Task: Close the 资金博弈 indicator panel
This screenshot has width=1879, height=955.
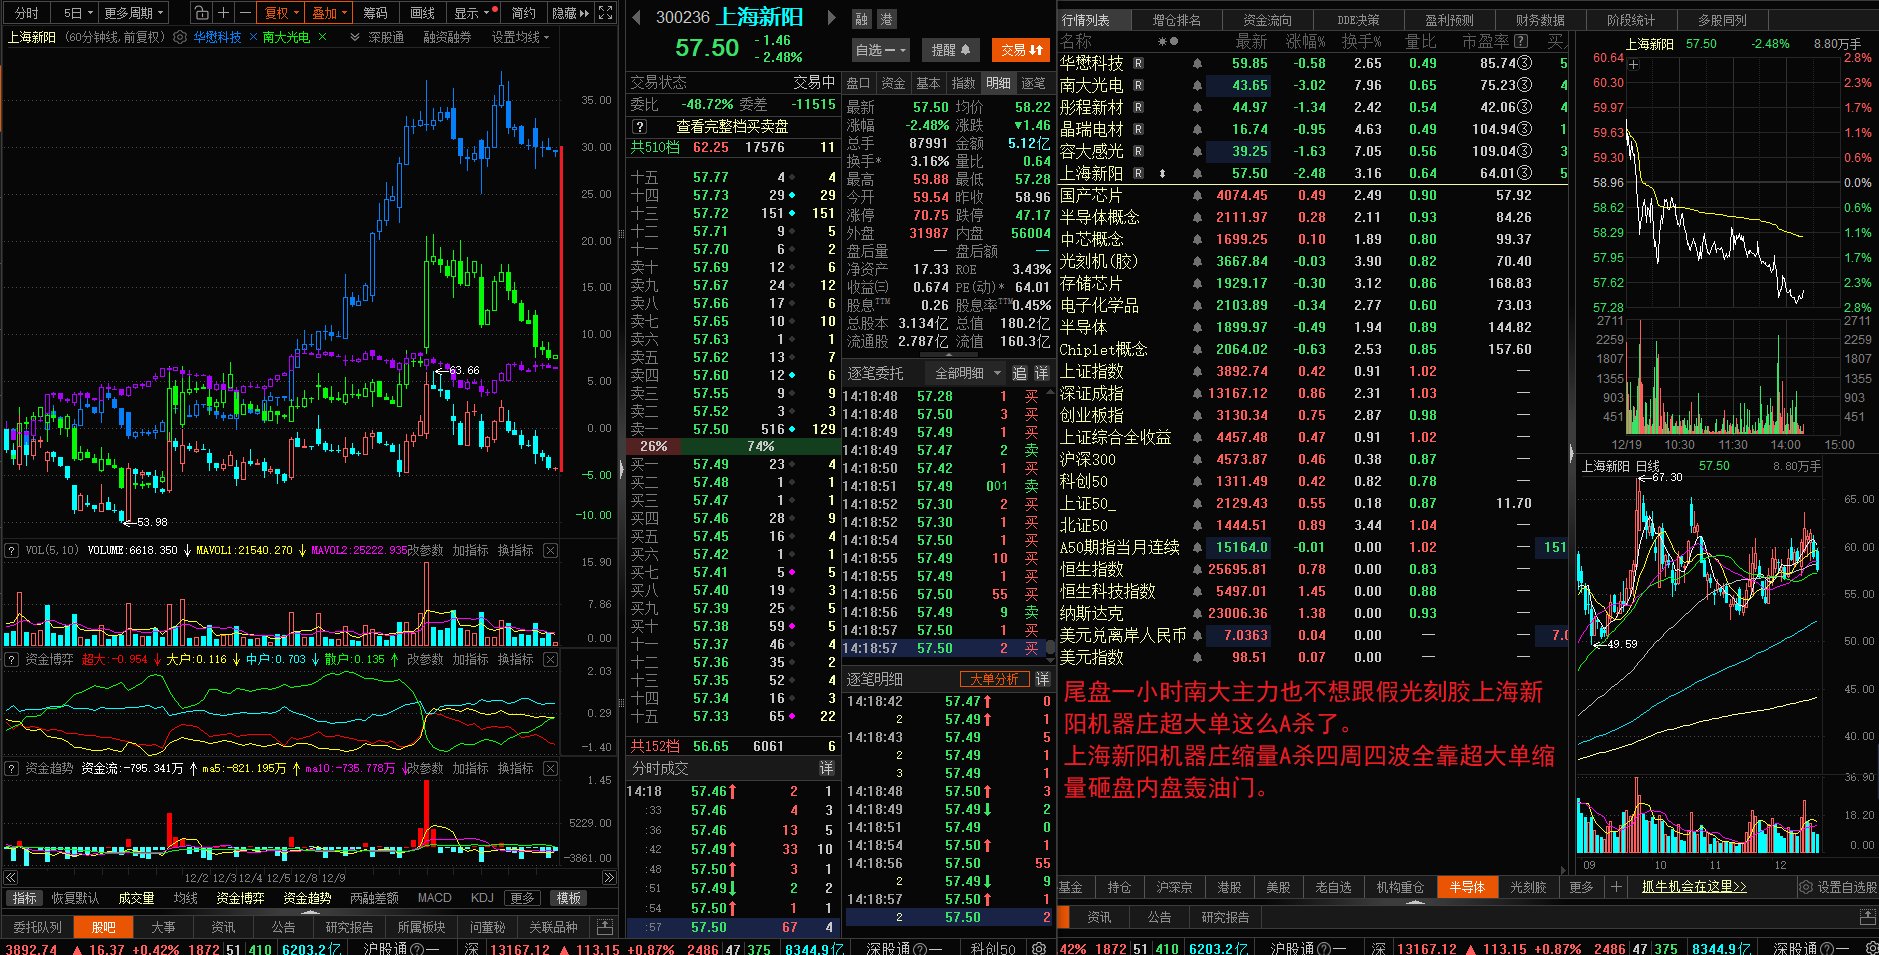Action: click(550, 659)
